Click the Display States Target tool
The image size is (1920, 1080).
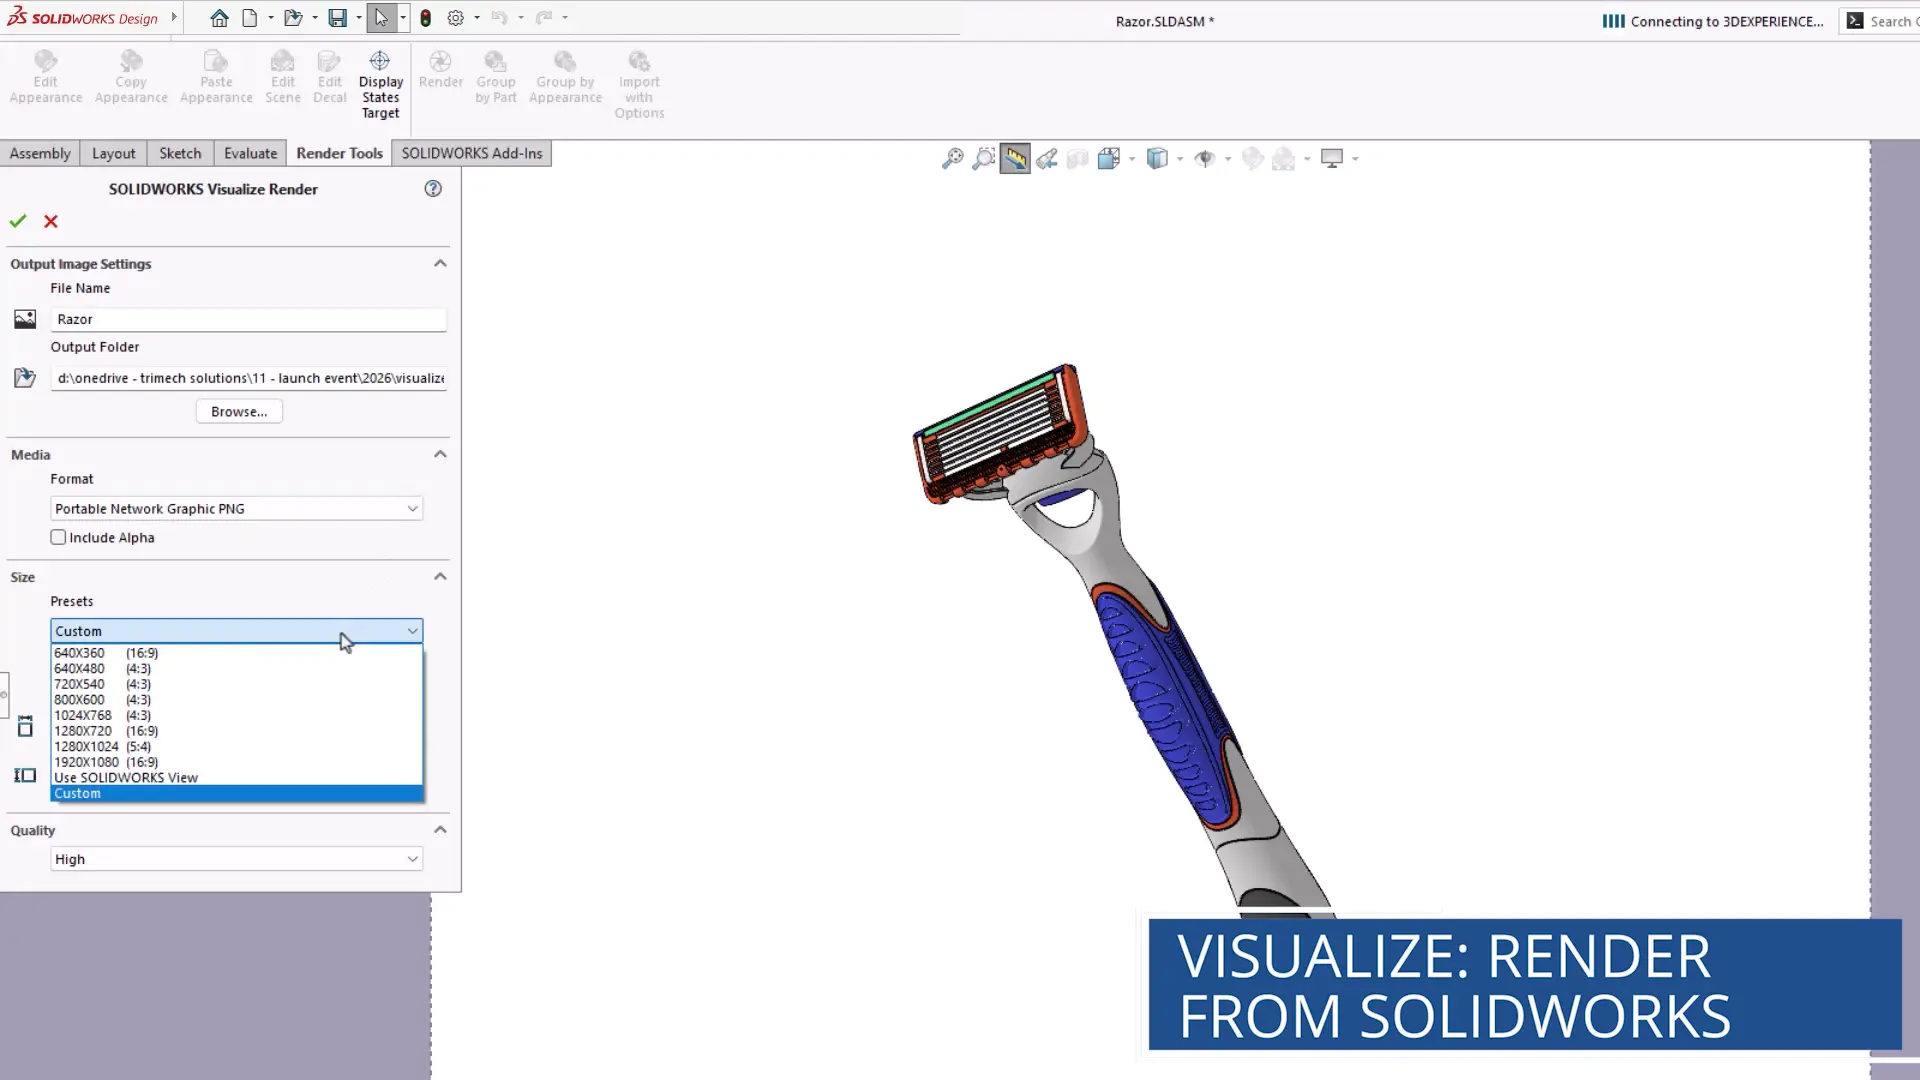pyautogui.click(x=380, y=85)
